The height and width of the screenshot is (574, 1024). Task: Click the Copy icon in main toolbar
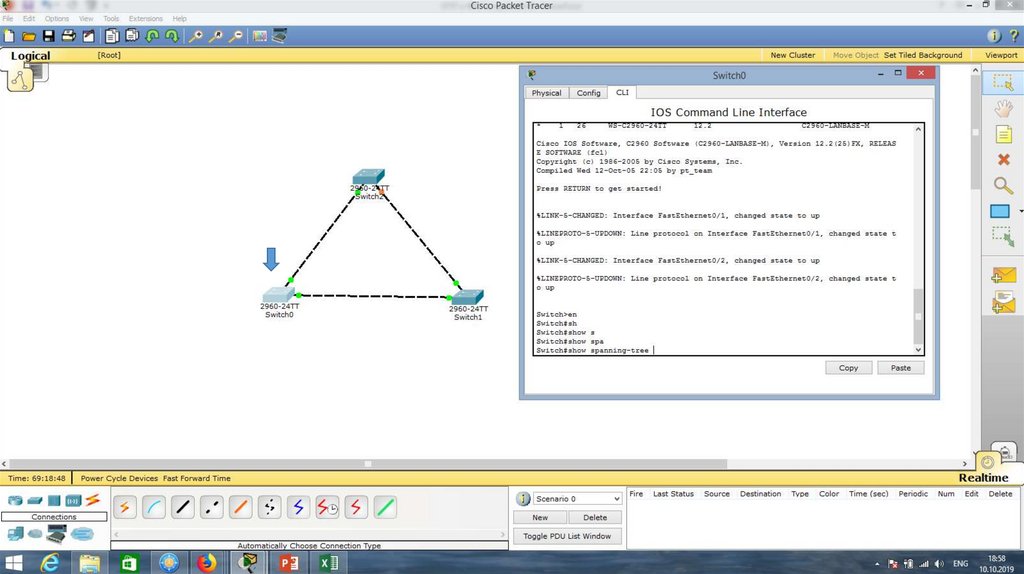pos(112,36)
